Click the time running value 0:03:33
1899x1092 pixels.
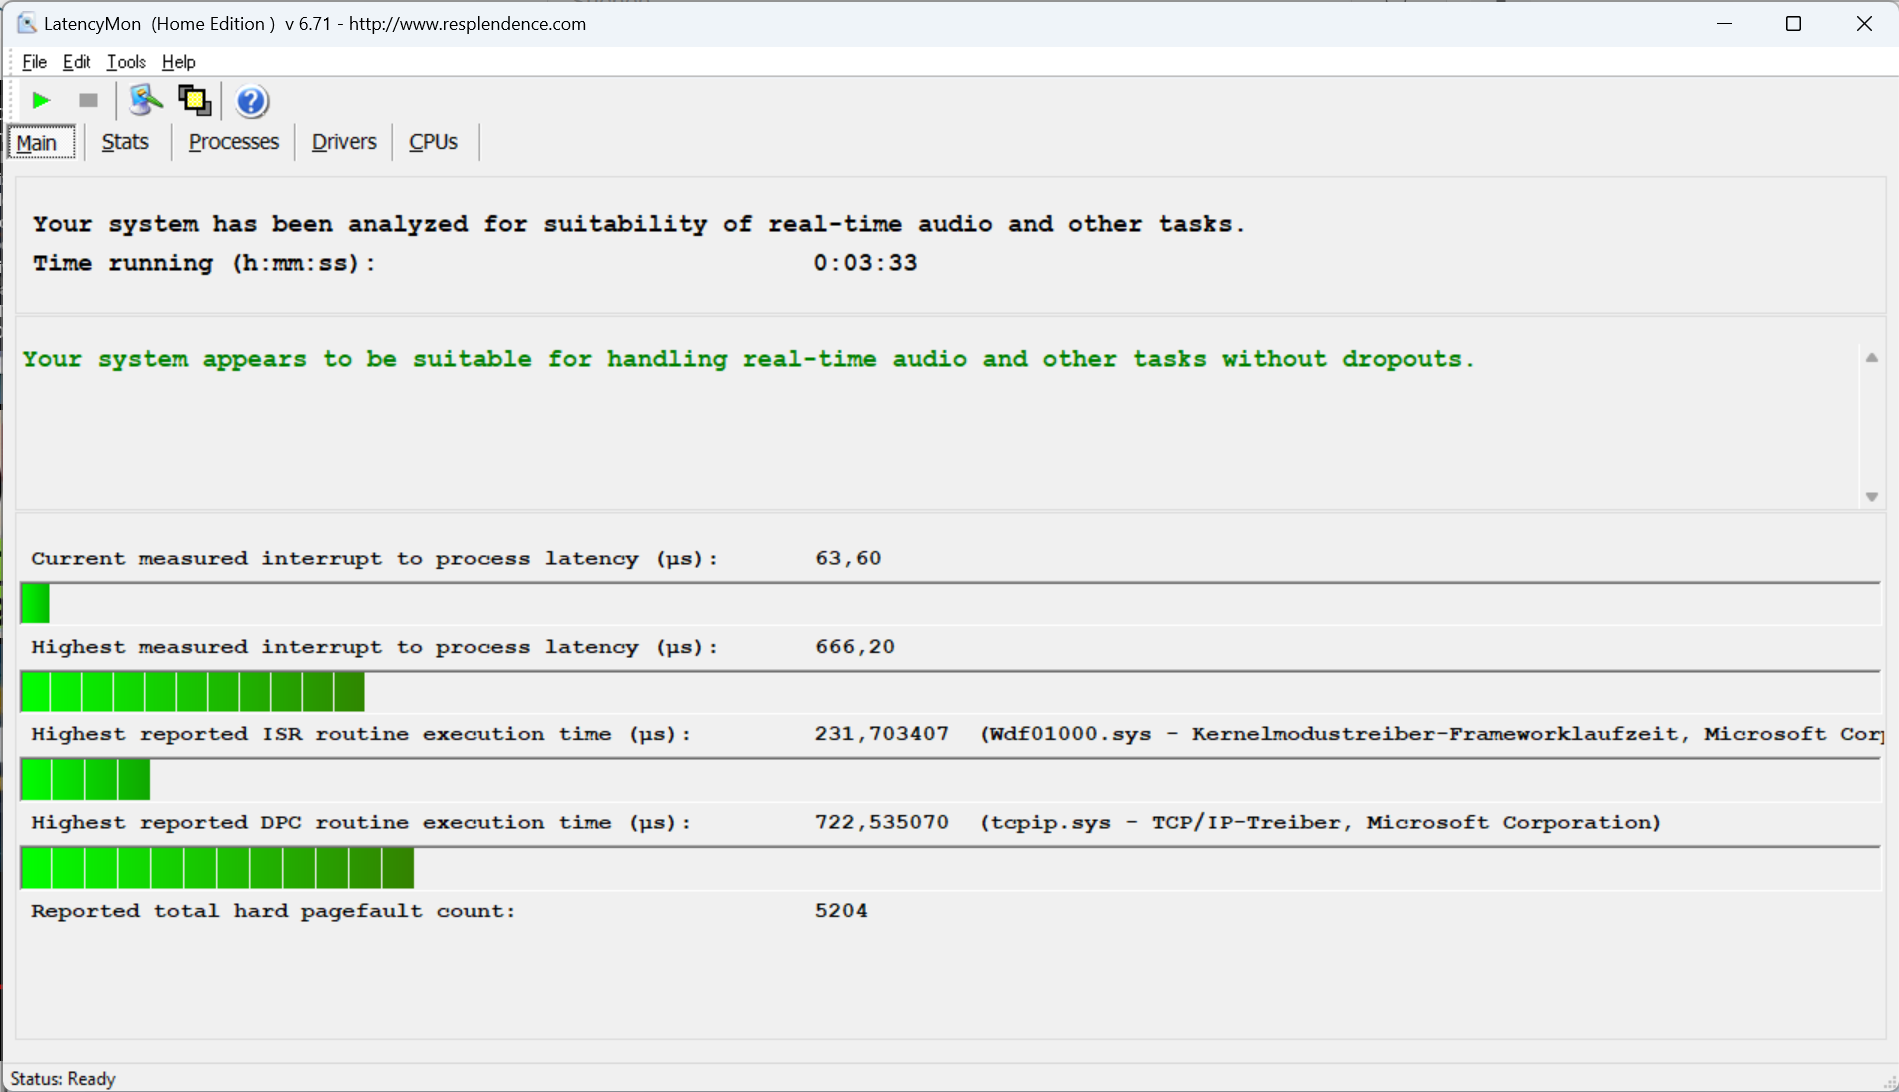(x=865, y=263)
